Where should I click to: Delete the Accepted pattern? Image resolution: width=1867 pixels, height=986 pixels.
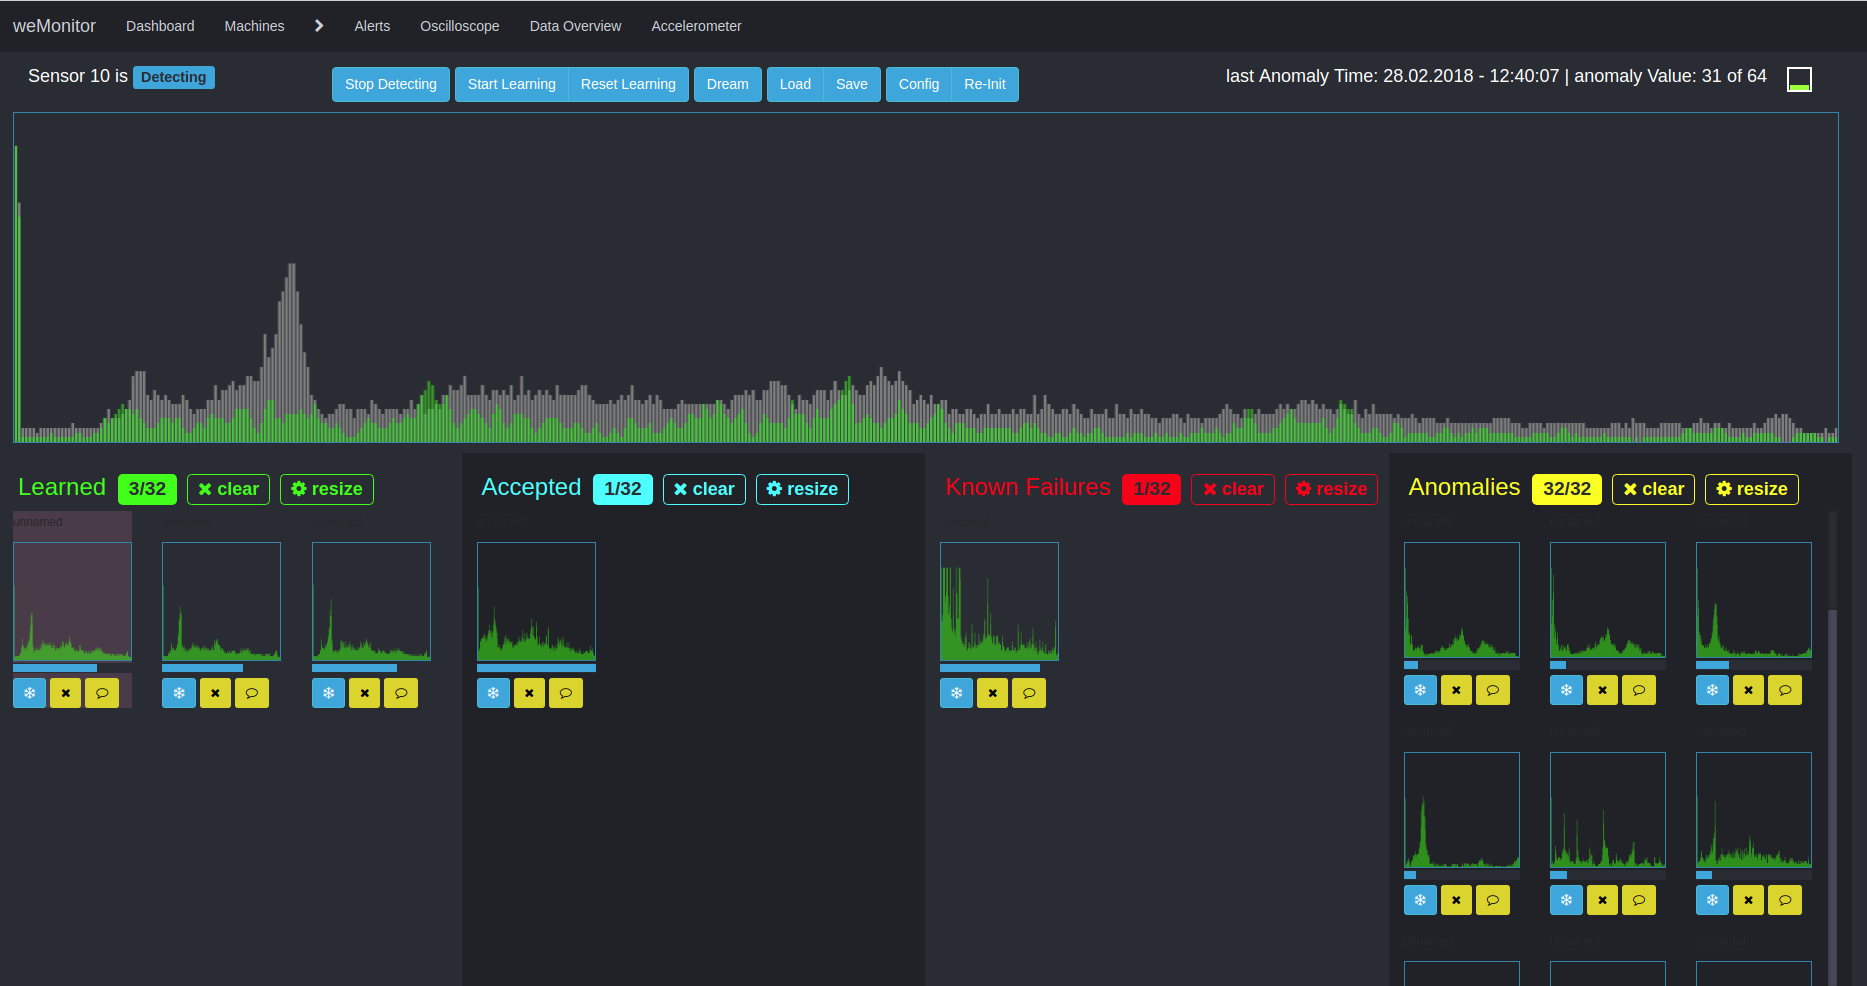530,693
